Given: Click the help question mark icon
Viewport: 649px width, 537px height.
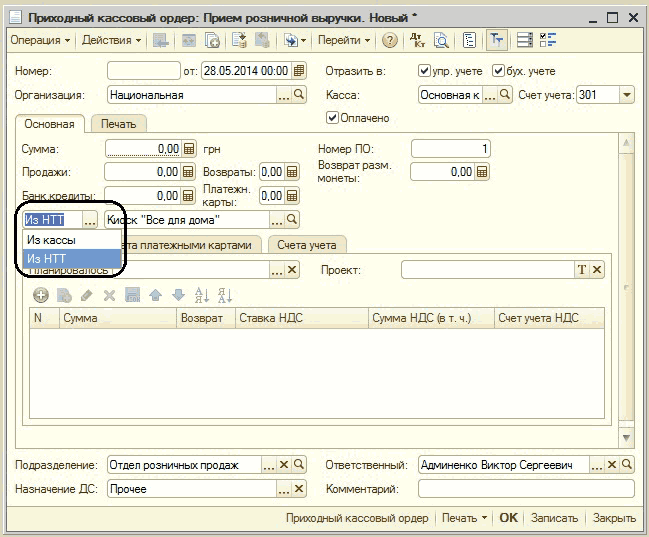Looking at the screenshot, I should point(390,40).
